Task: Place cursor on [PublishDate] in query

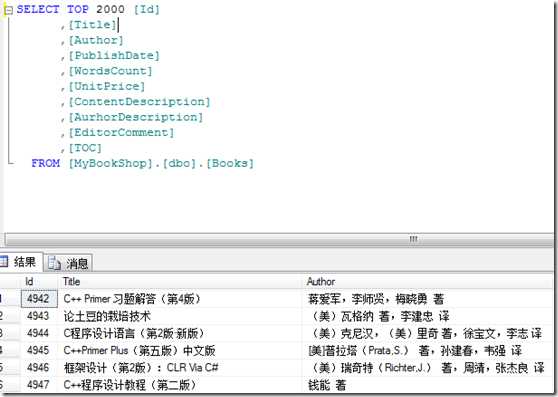Action: (x=114, y=55)
